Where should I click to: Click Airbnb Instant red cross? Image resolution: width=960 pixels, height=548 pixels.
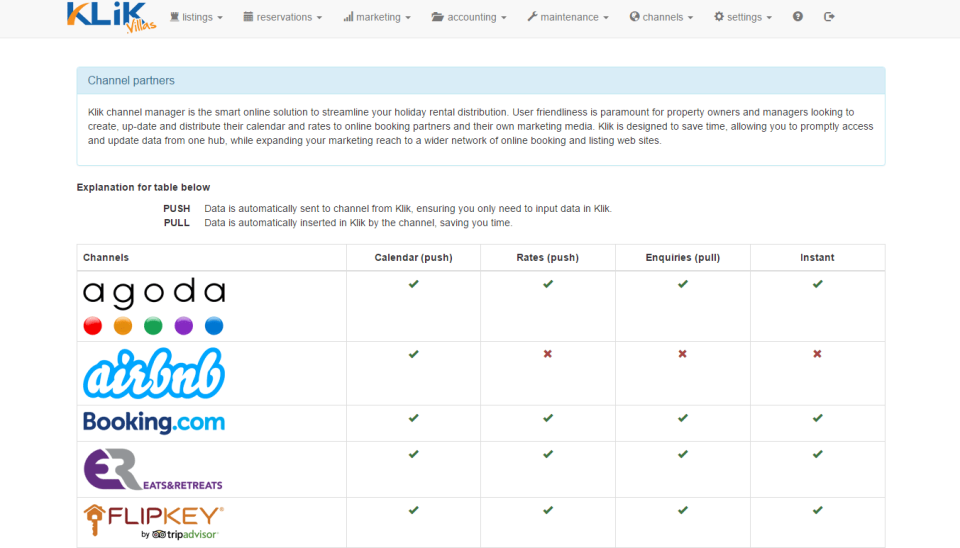(x=817, y=354)
